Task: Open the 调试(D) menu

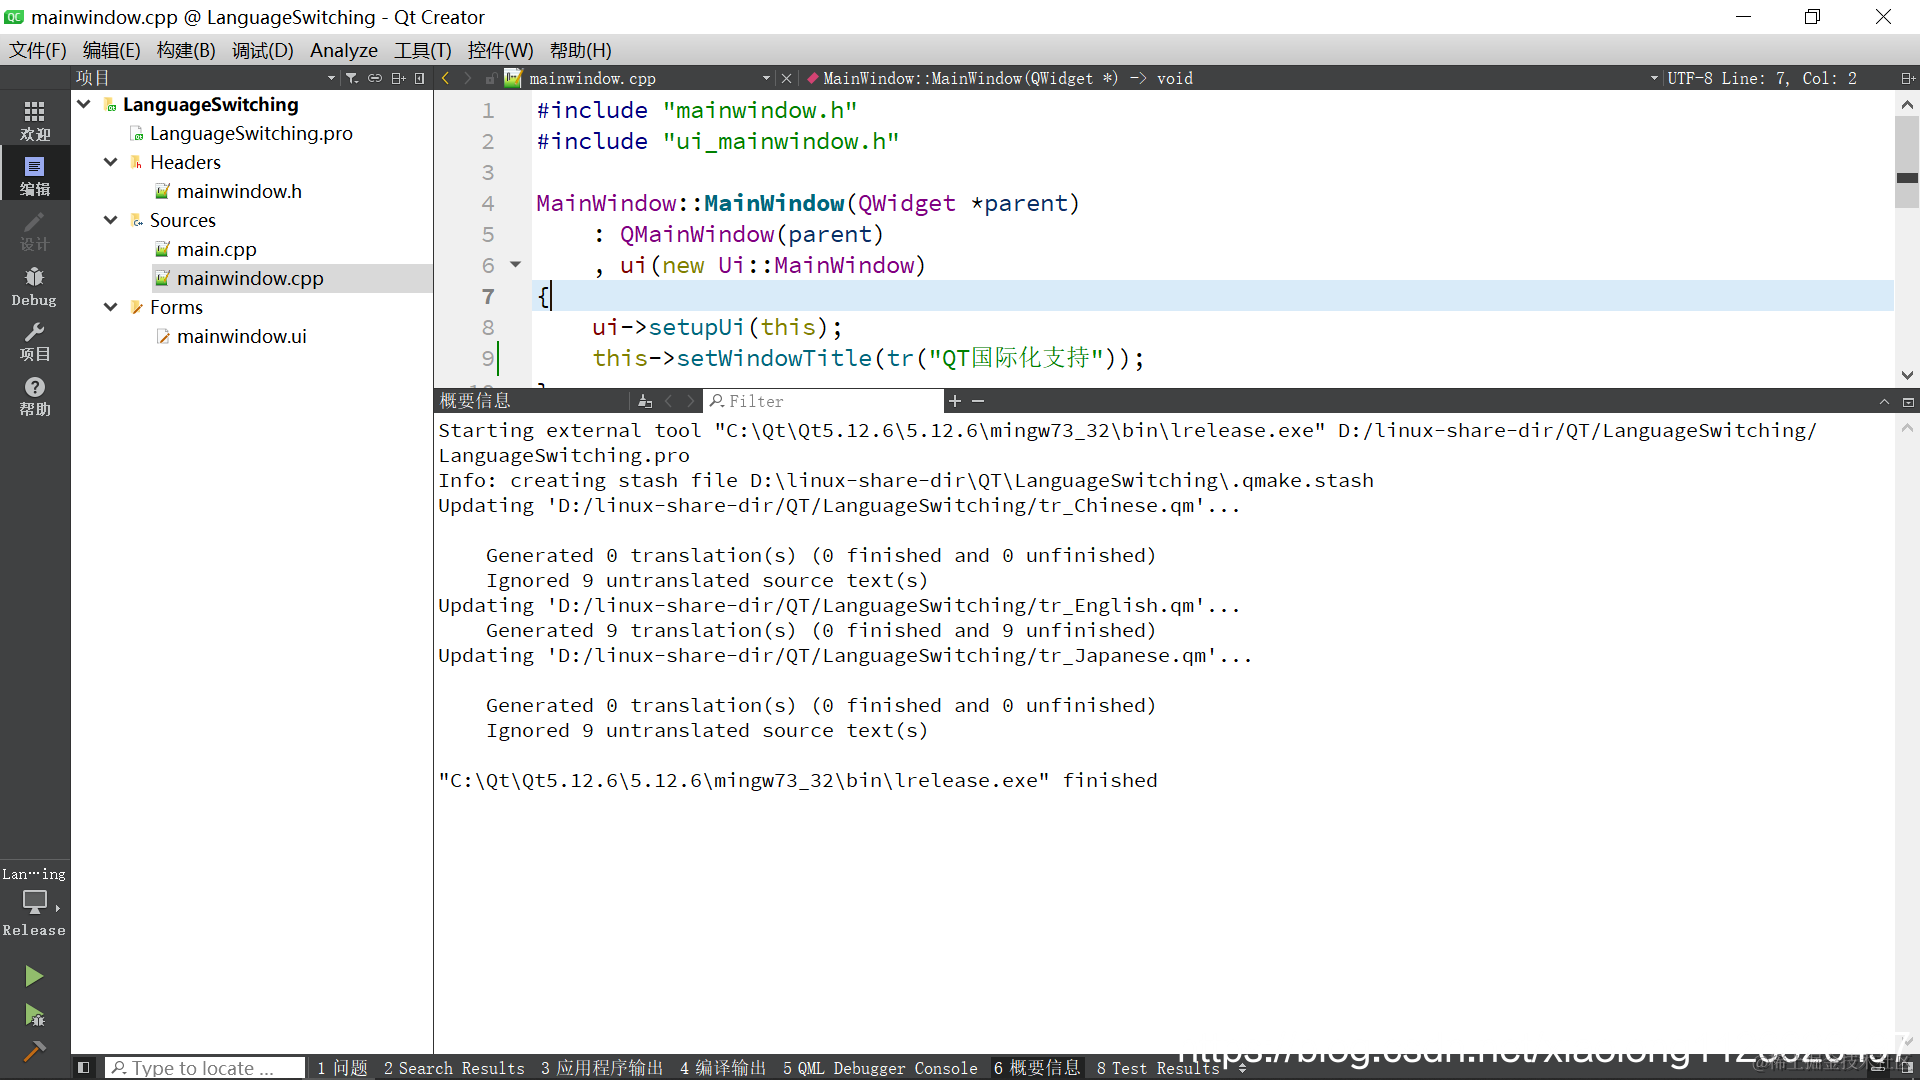Action: tap(262, 50)
